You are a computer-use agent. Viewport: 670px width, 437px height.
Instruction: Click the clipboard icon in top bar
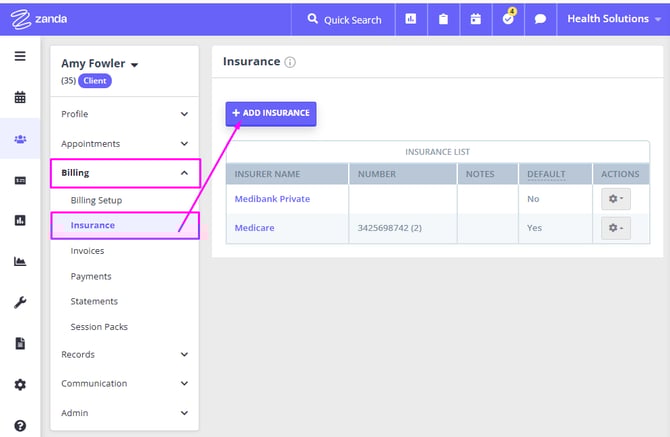[x=443, y=19]
